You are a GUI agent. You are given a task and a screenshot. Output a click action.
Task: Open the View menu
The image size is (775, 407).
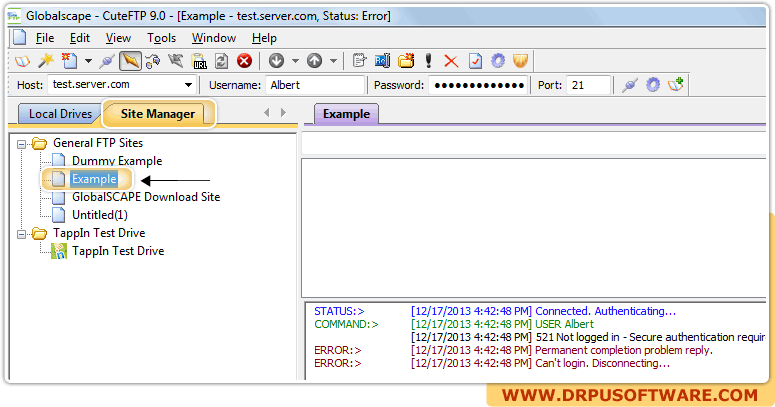(118, 38)
